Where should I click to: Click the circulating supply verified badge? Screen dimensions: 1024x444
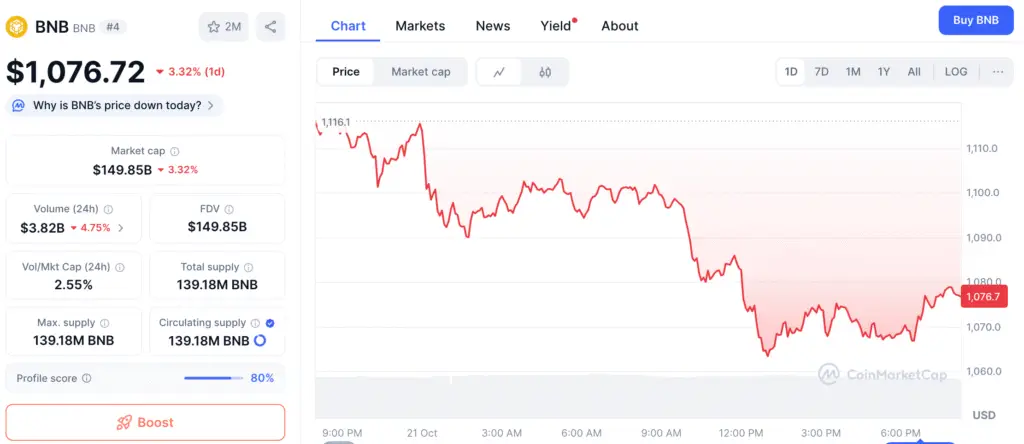click(x=270, y=323)
